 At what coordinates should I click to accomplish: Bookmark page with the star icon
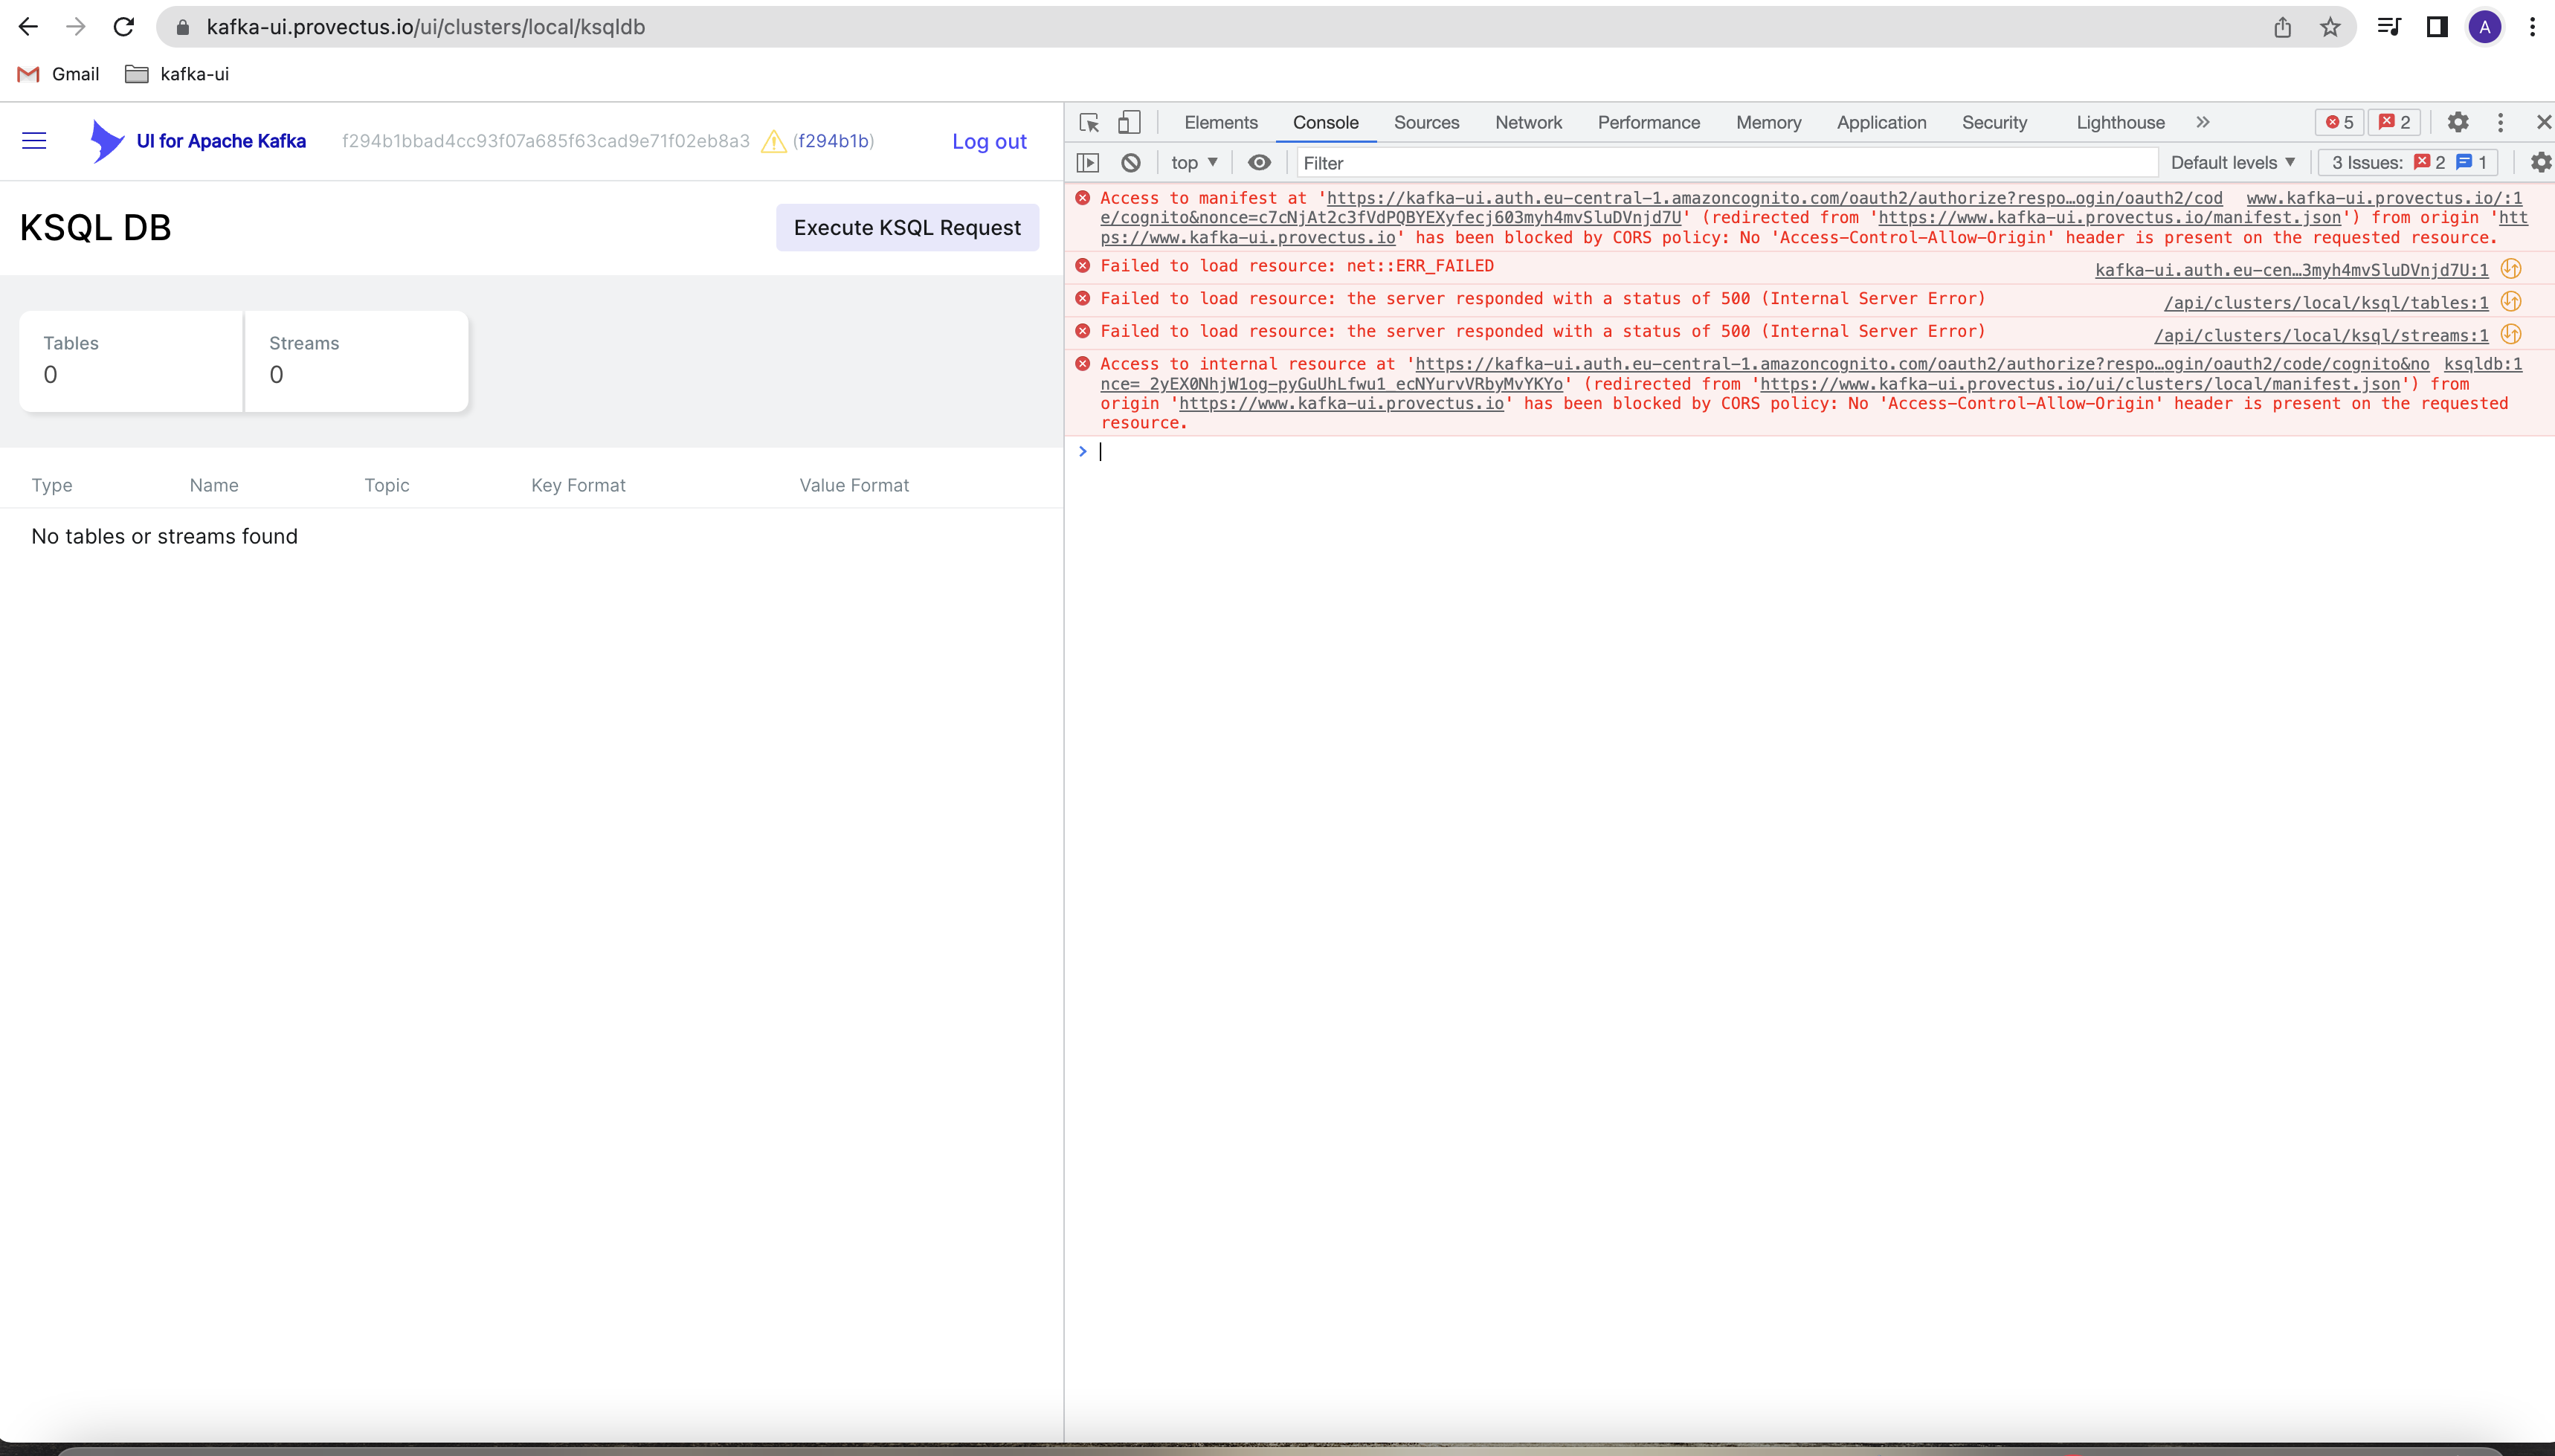coord(2330,27)
